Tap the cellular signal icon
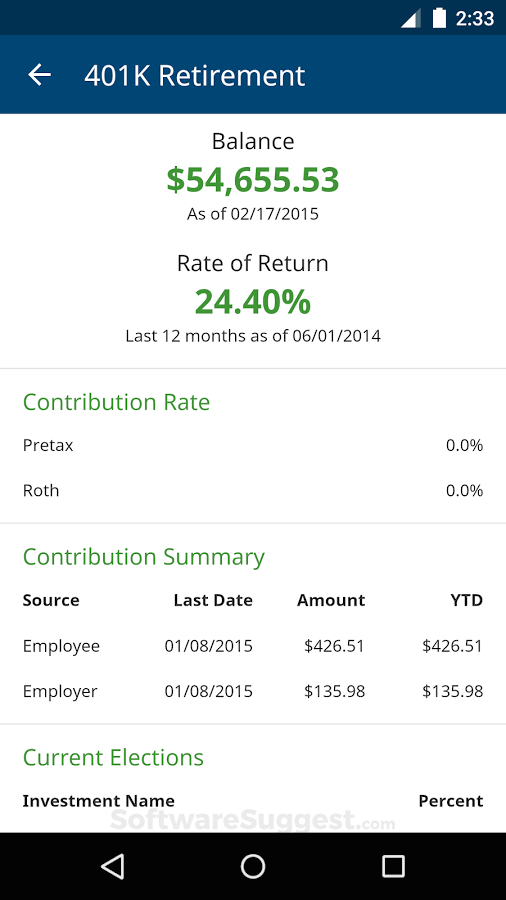The width and height of the screenshot is (506, 900). [411, 18]
